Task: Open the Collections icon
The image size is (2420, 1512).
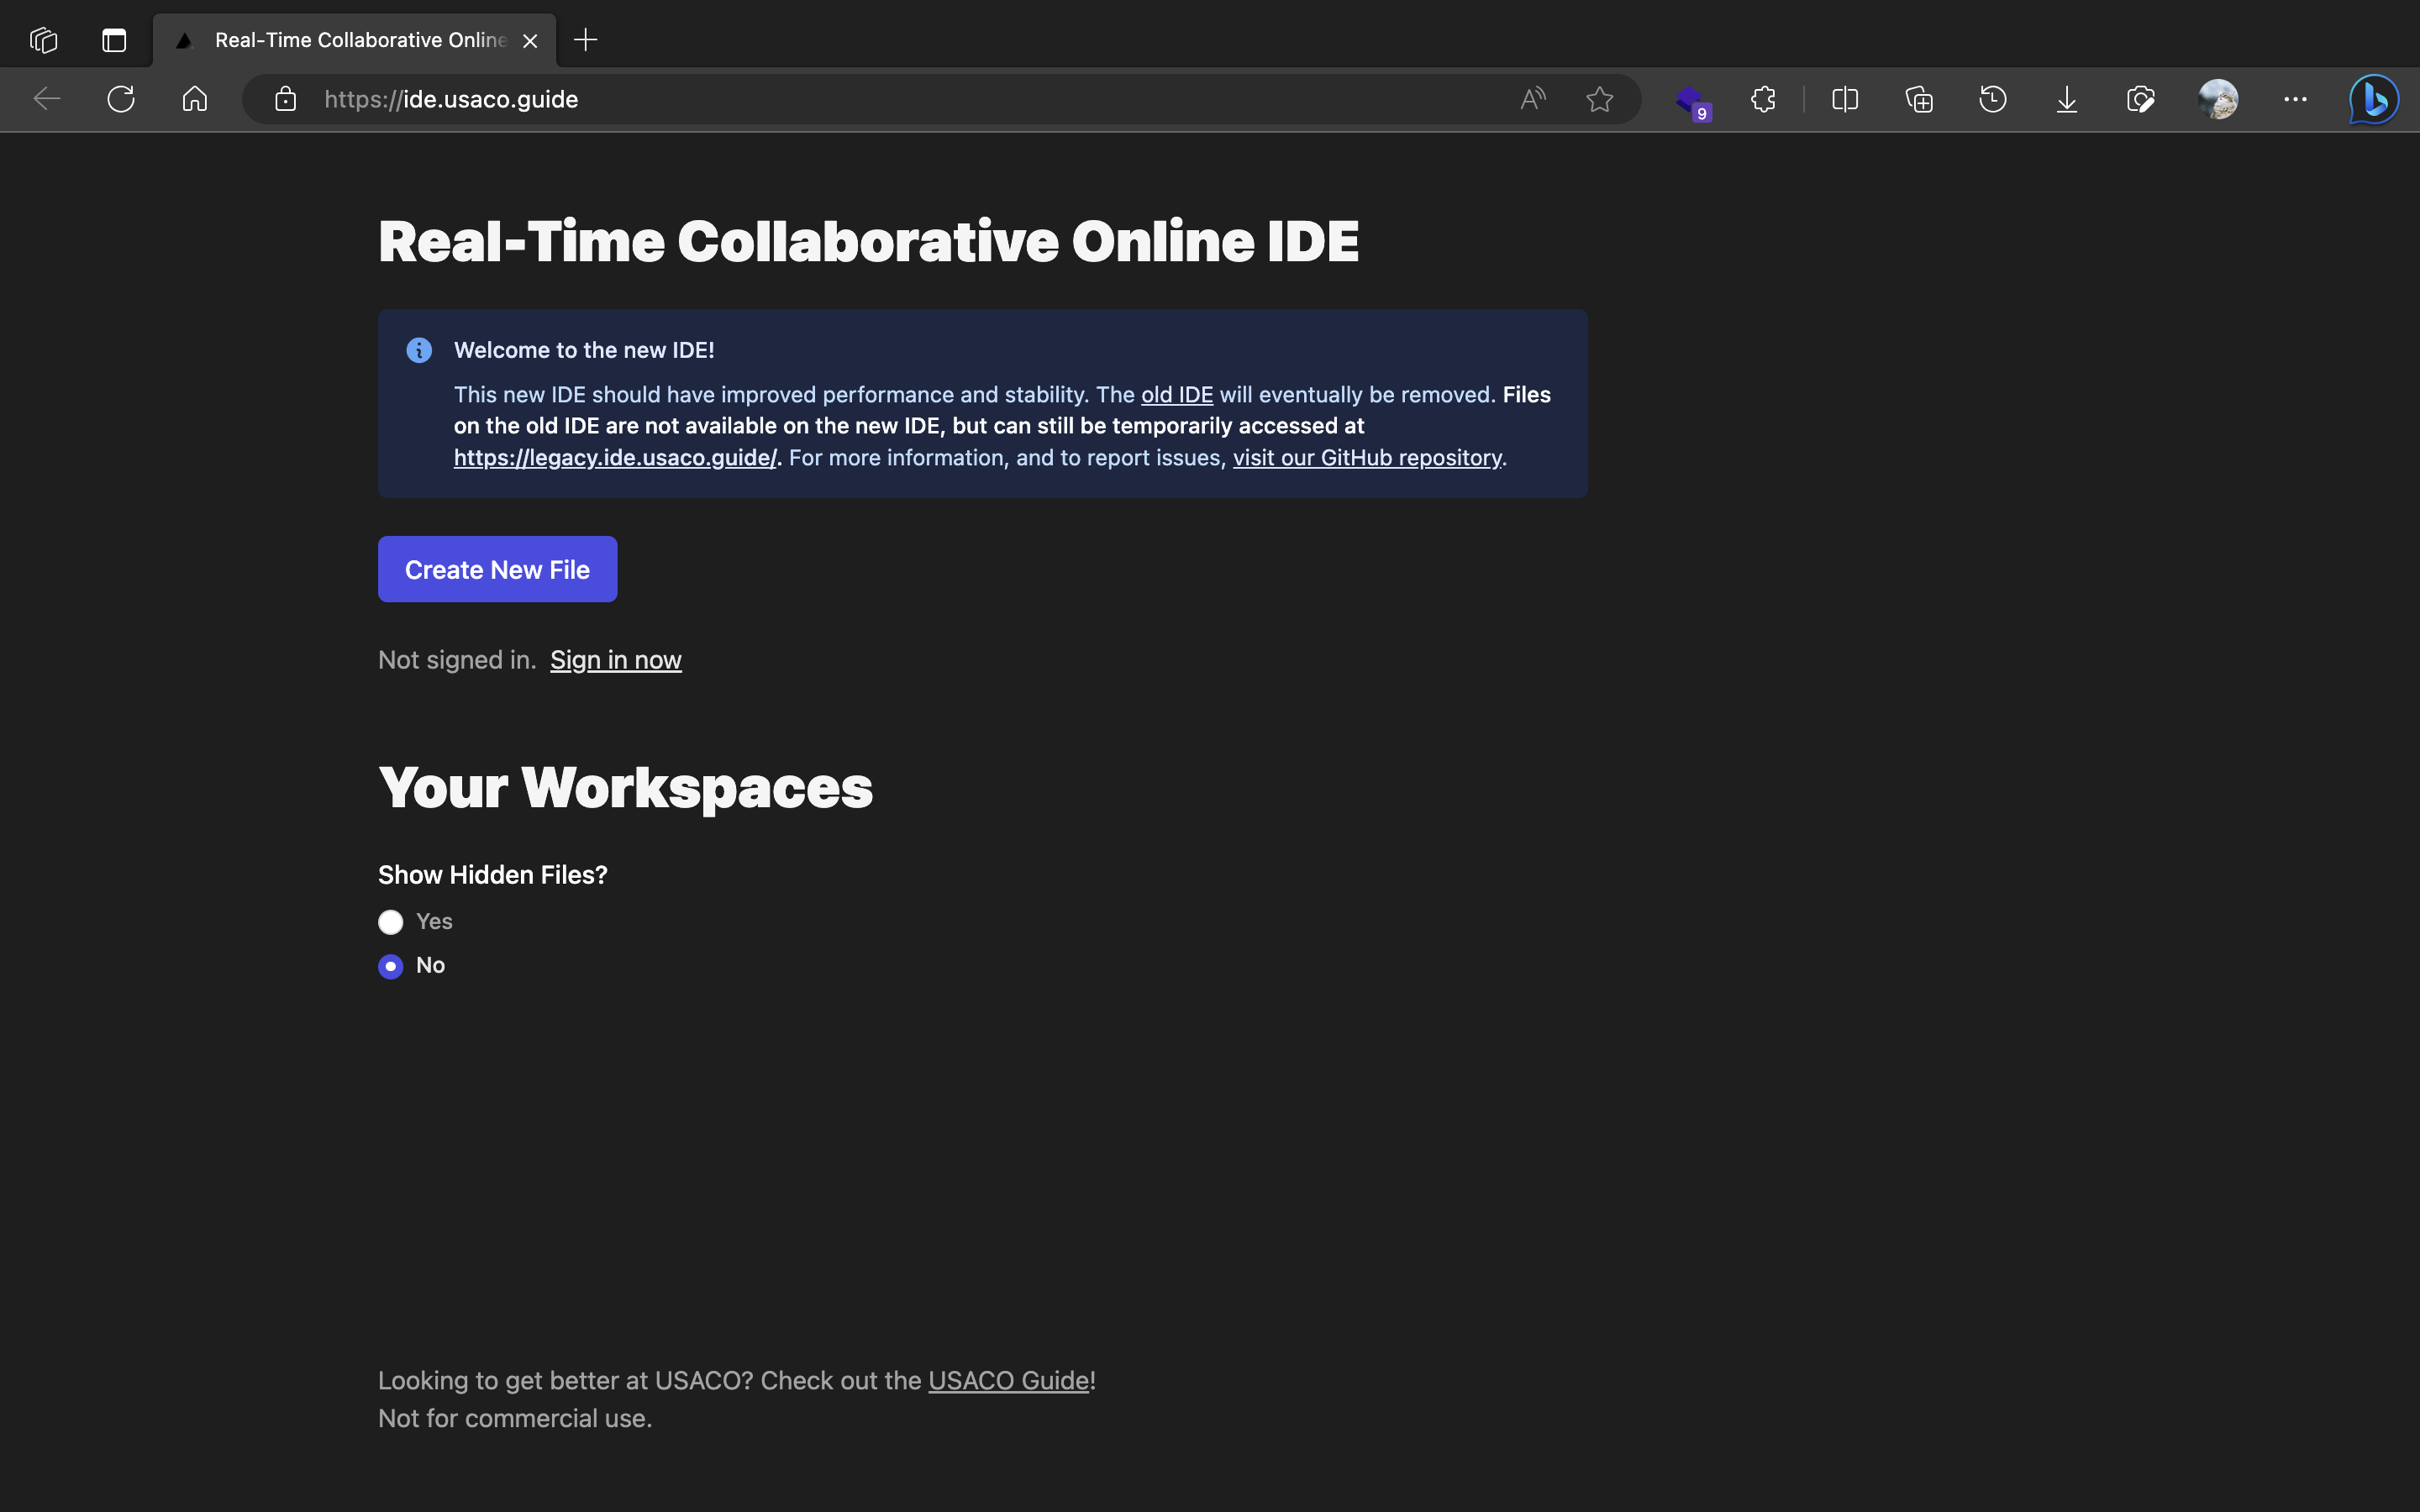Action: (x=1918, y=99)
